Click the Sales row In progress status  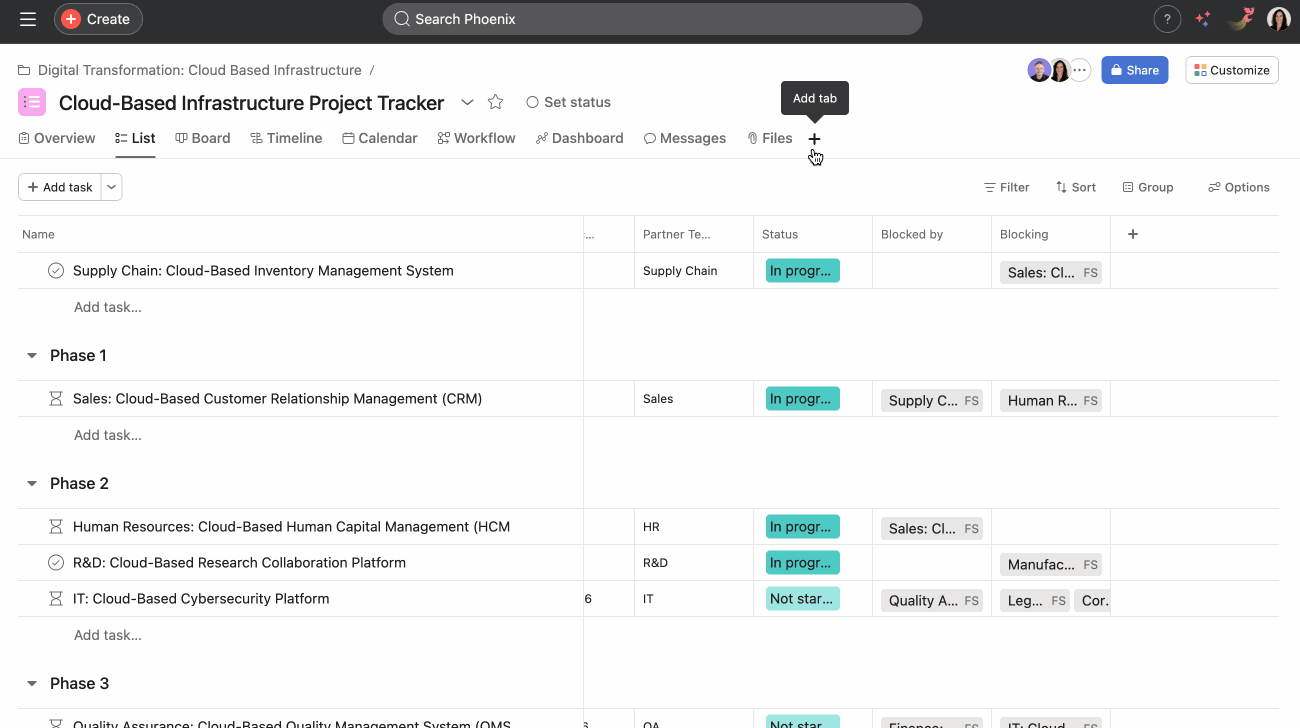point(801,399)
